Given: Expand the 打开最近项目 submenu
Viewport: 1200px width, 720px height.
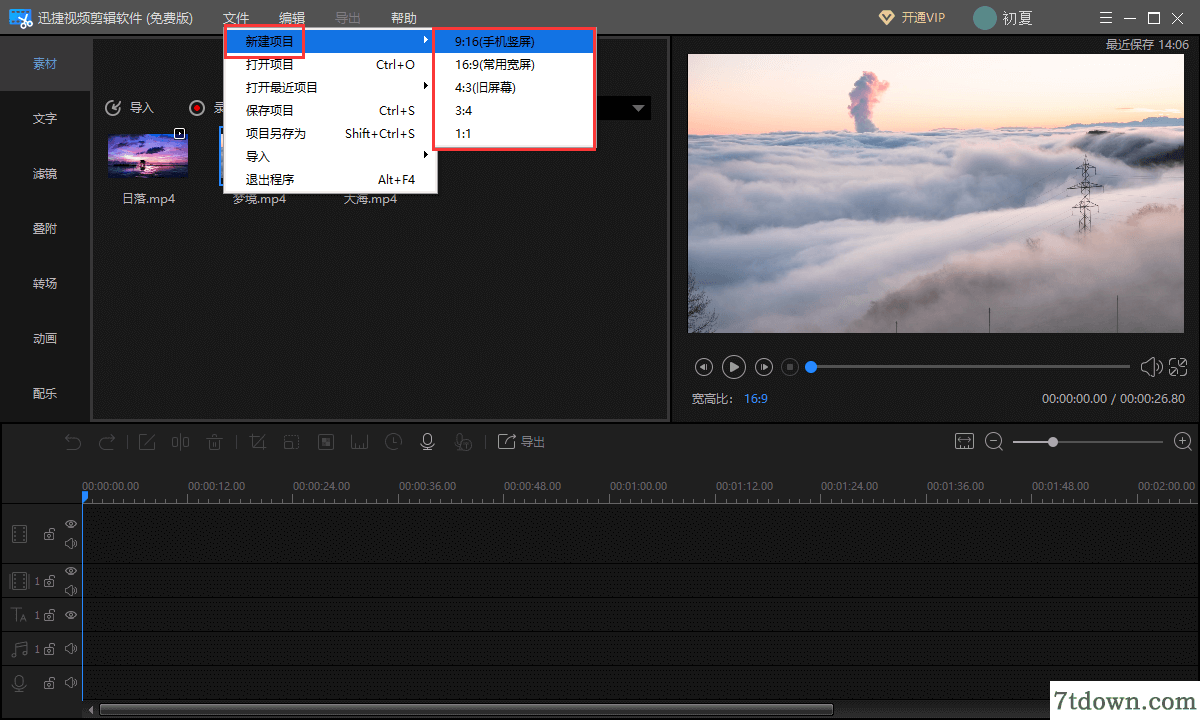Looking at the screenshot, I should coord(426,86).
